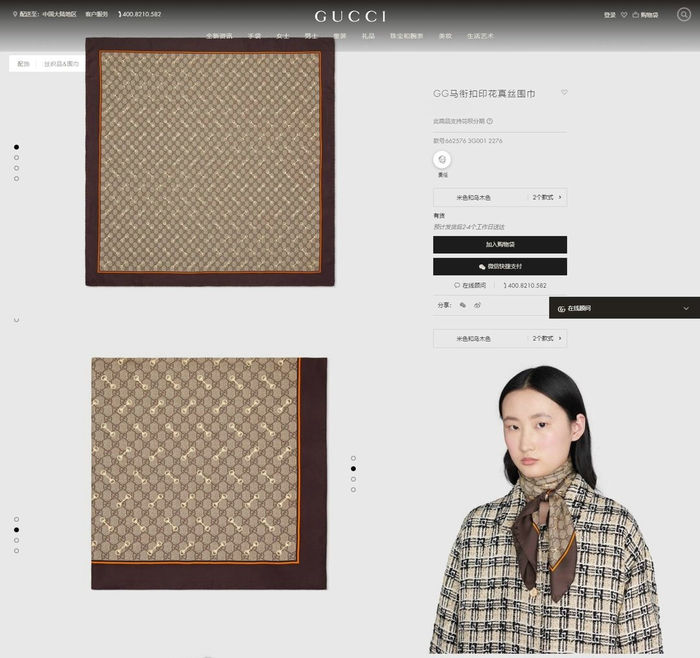
Task: Select the round color swatch under 款号
Action: point(442,159)
